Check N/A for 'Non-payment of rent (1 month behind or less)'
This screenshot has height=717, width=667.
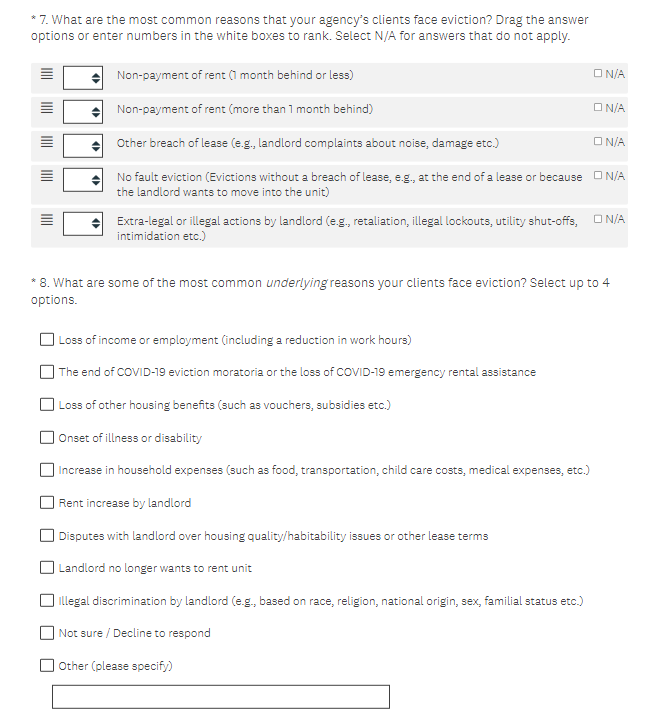pos(598,73)
